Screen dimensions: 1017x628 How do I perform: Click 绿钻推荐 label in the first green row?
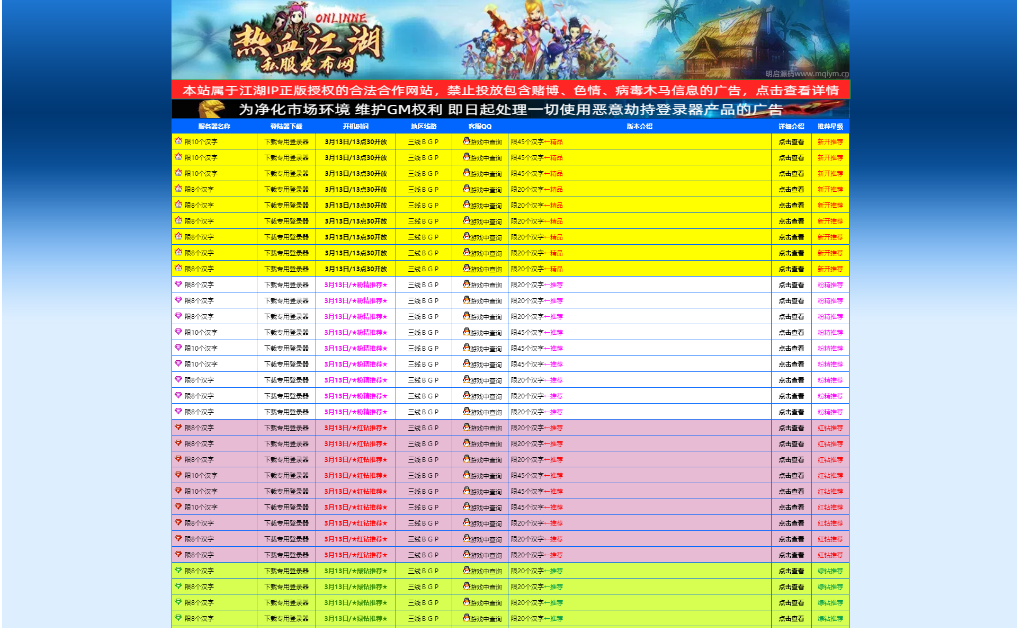point(830,571)
